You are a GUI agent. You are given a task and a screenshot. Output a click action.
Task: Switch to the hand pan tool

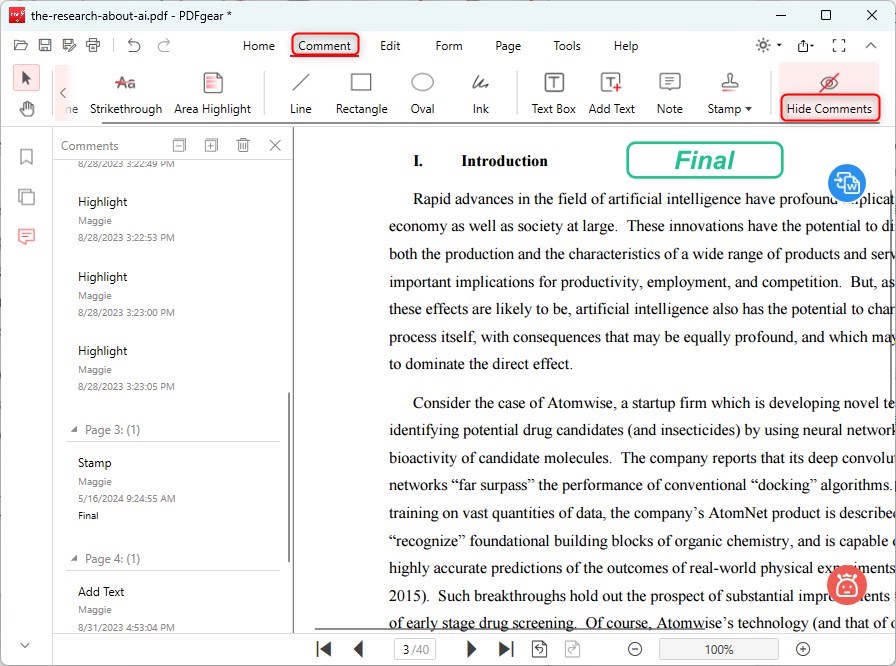tap(27, 109)
